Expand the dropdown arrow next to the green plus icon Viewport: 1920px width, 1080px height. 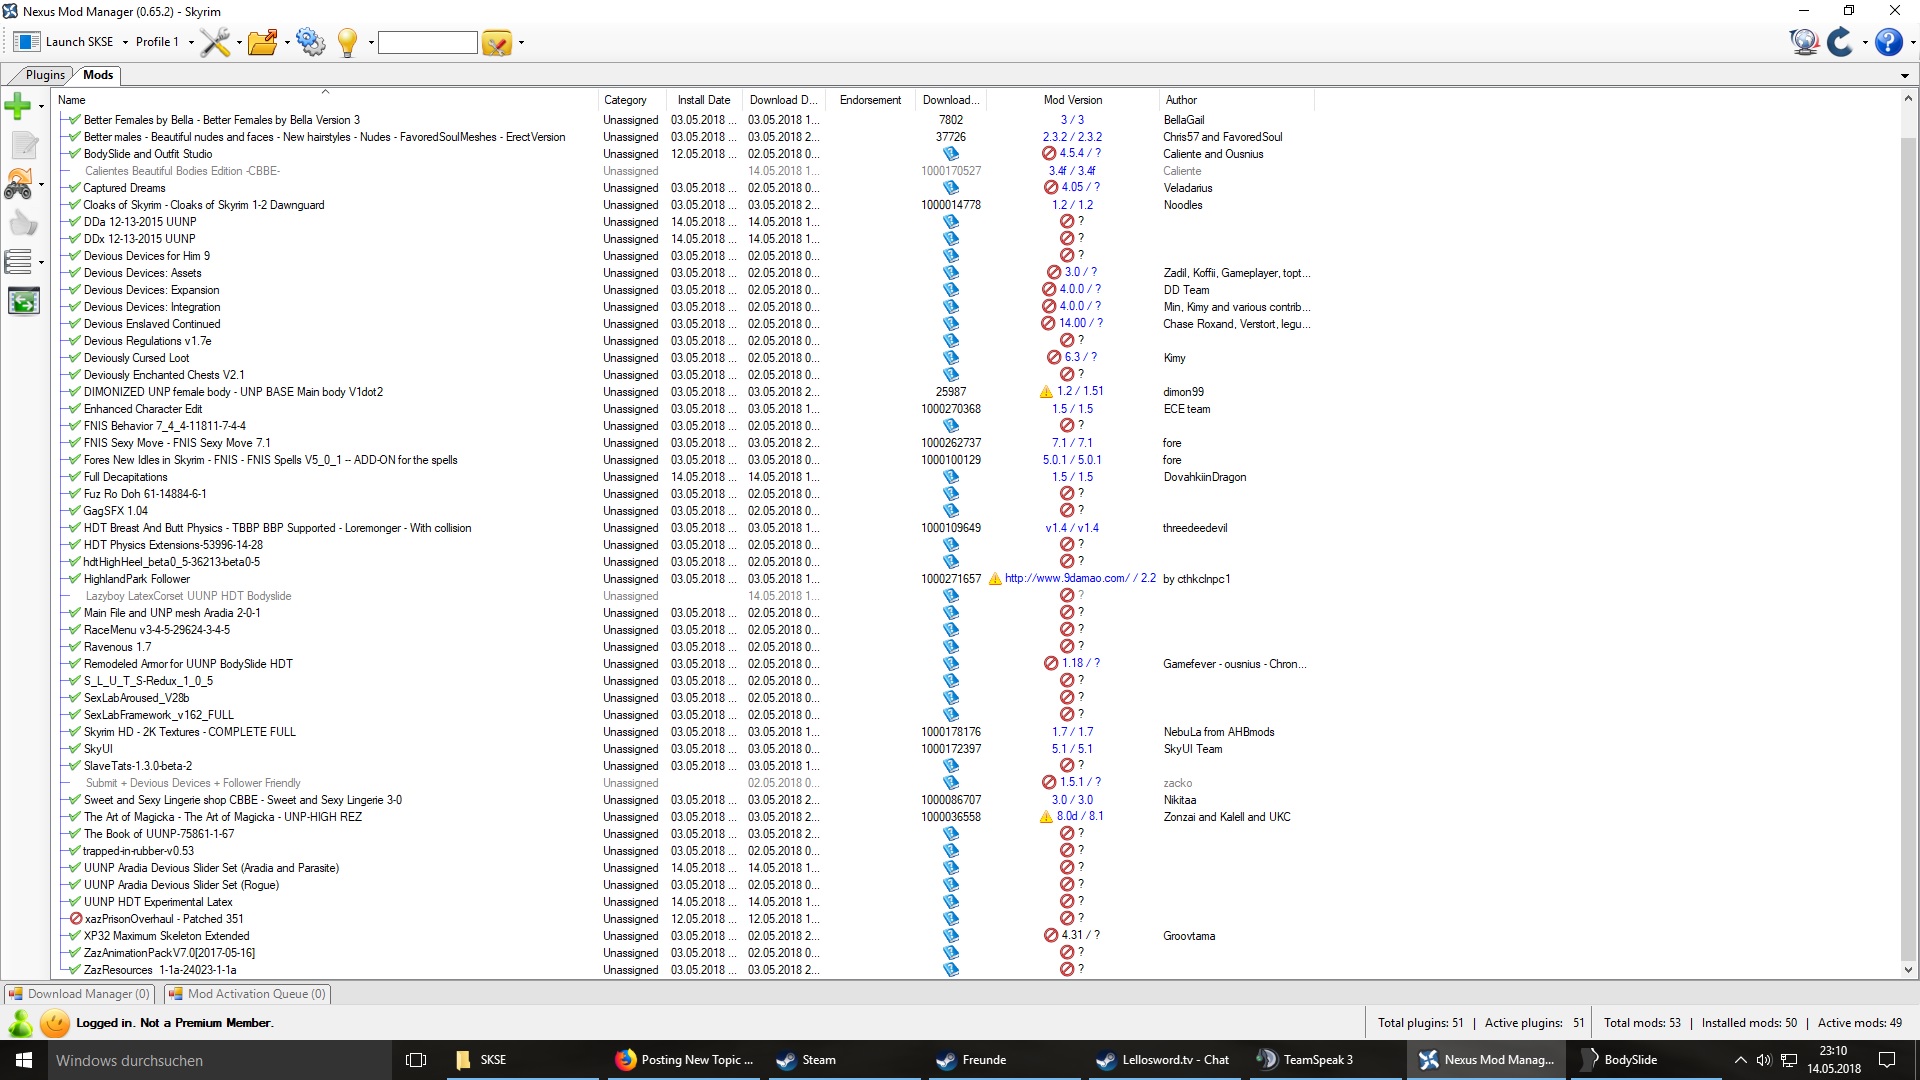click(x=41, y=106)
